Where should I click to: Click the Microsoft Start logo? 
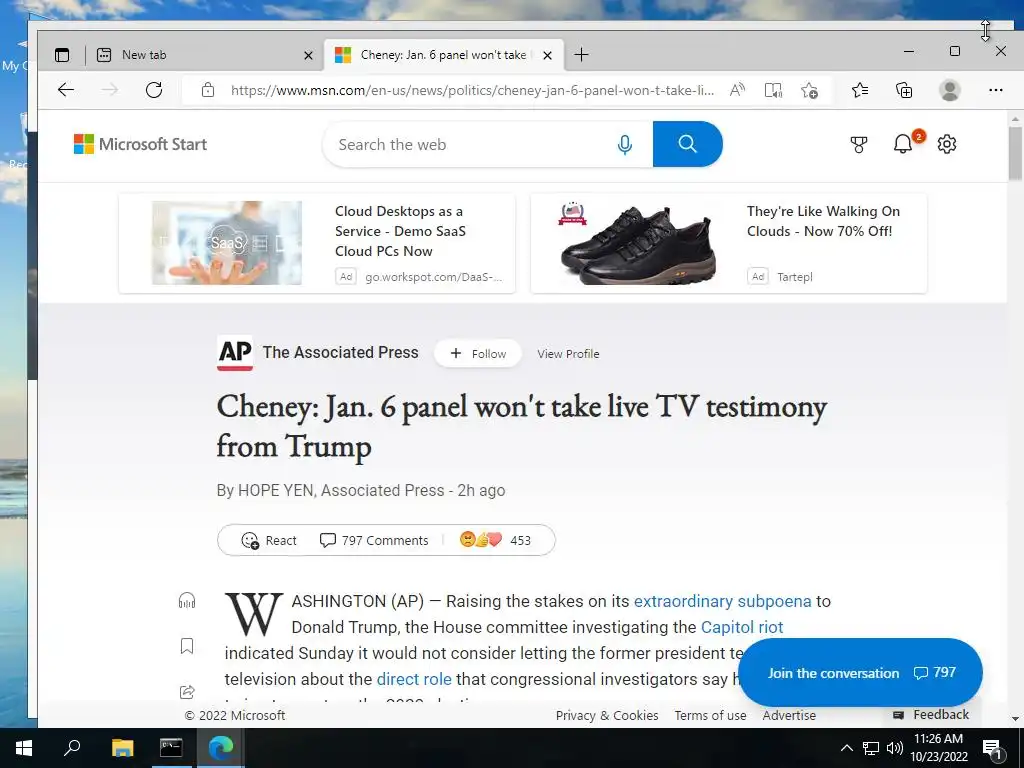pyautogui.click(x=140, y=144)
